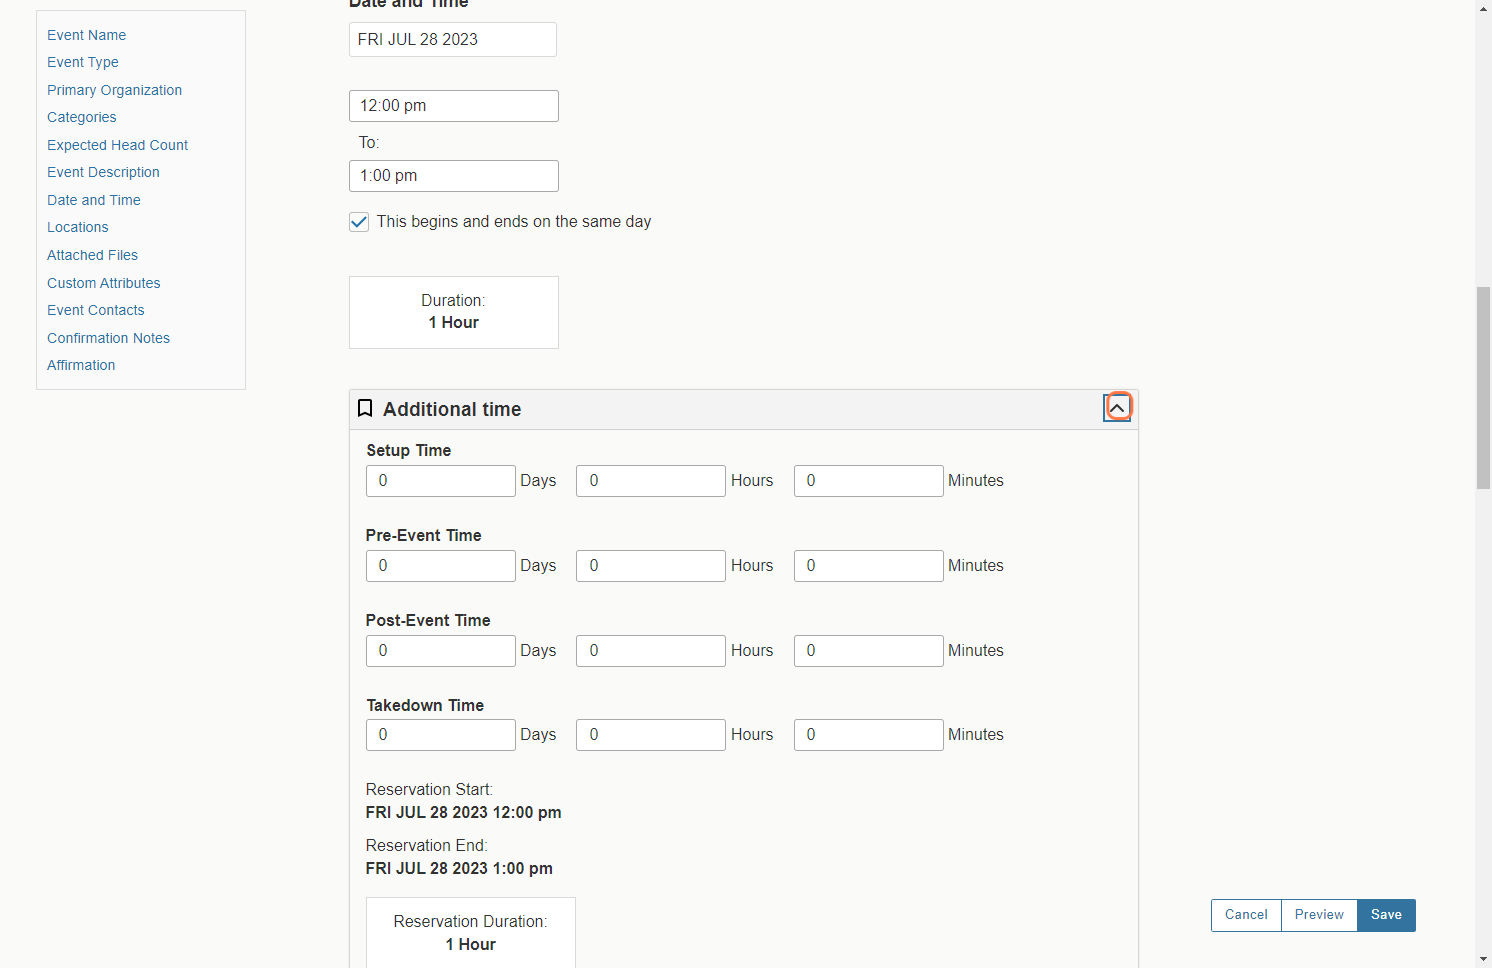Screen dimensions: 1492x968
Task: Go to Expected Head Count link
Action: [117, 145]
